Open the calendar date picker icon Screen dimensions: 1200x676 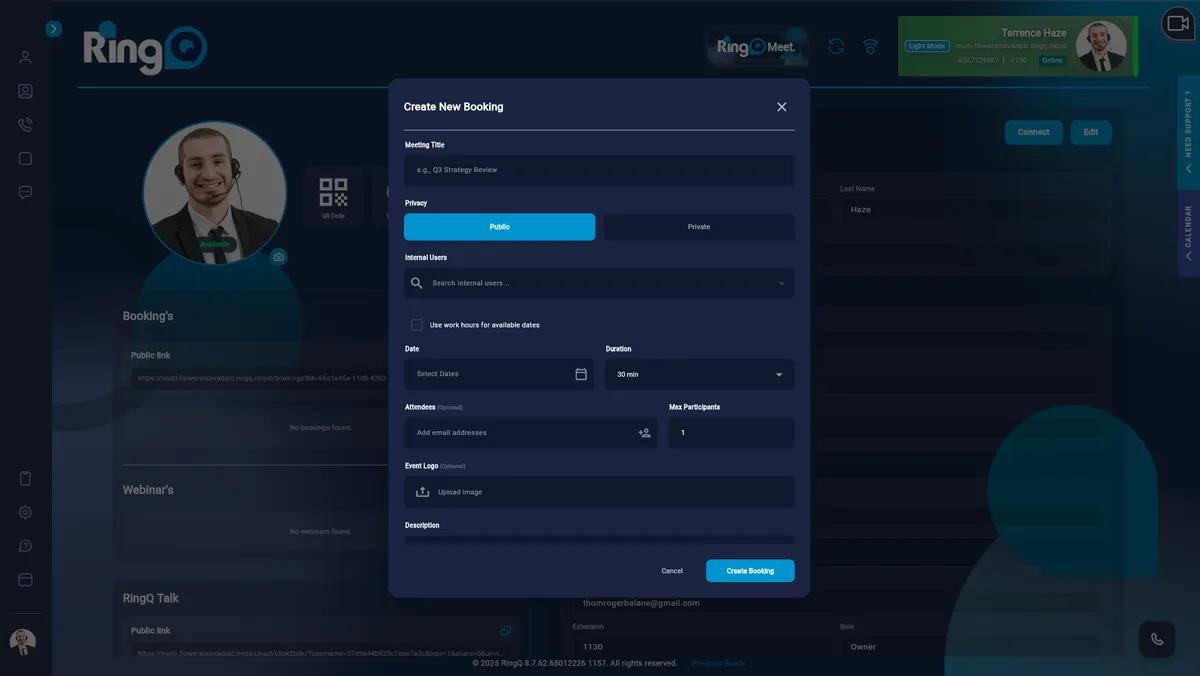[x=581, y=374]
